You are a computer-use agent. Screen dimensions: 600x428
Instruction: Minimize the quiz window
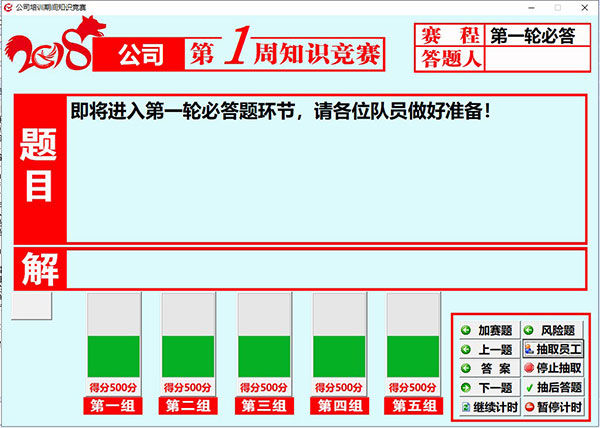point(531,8)
